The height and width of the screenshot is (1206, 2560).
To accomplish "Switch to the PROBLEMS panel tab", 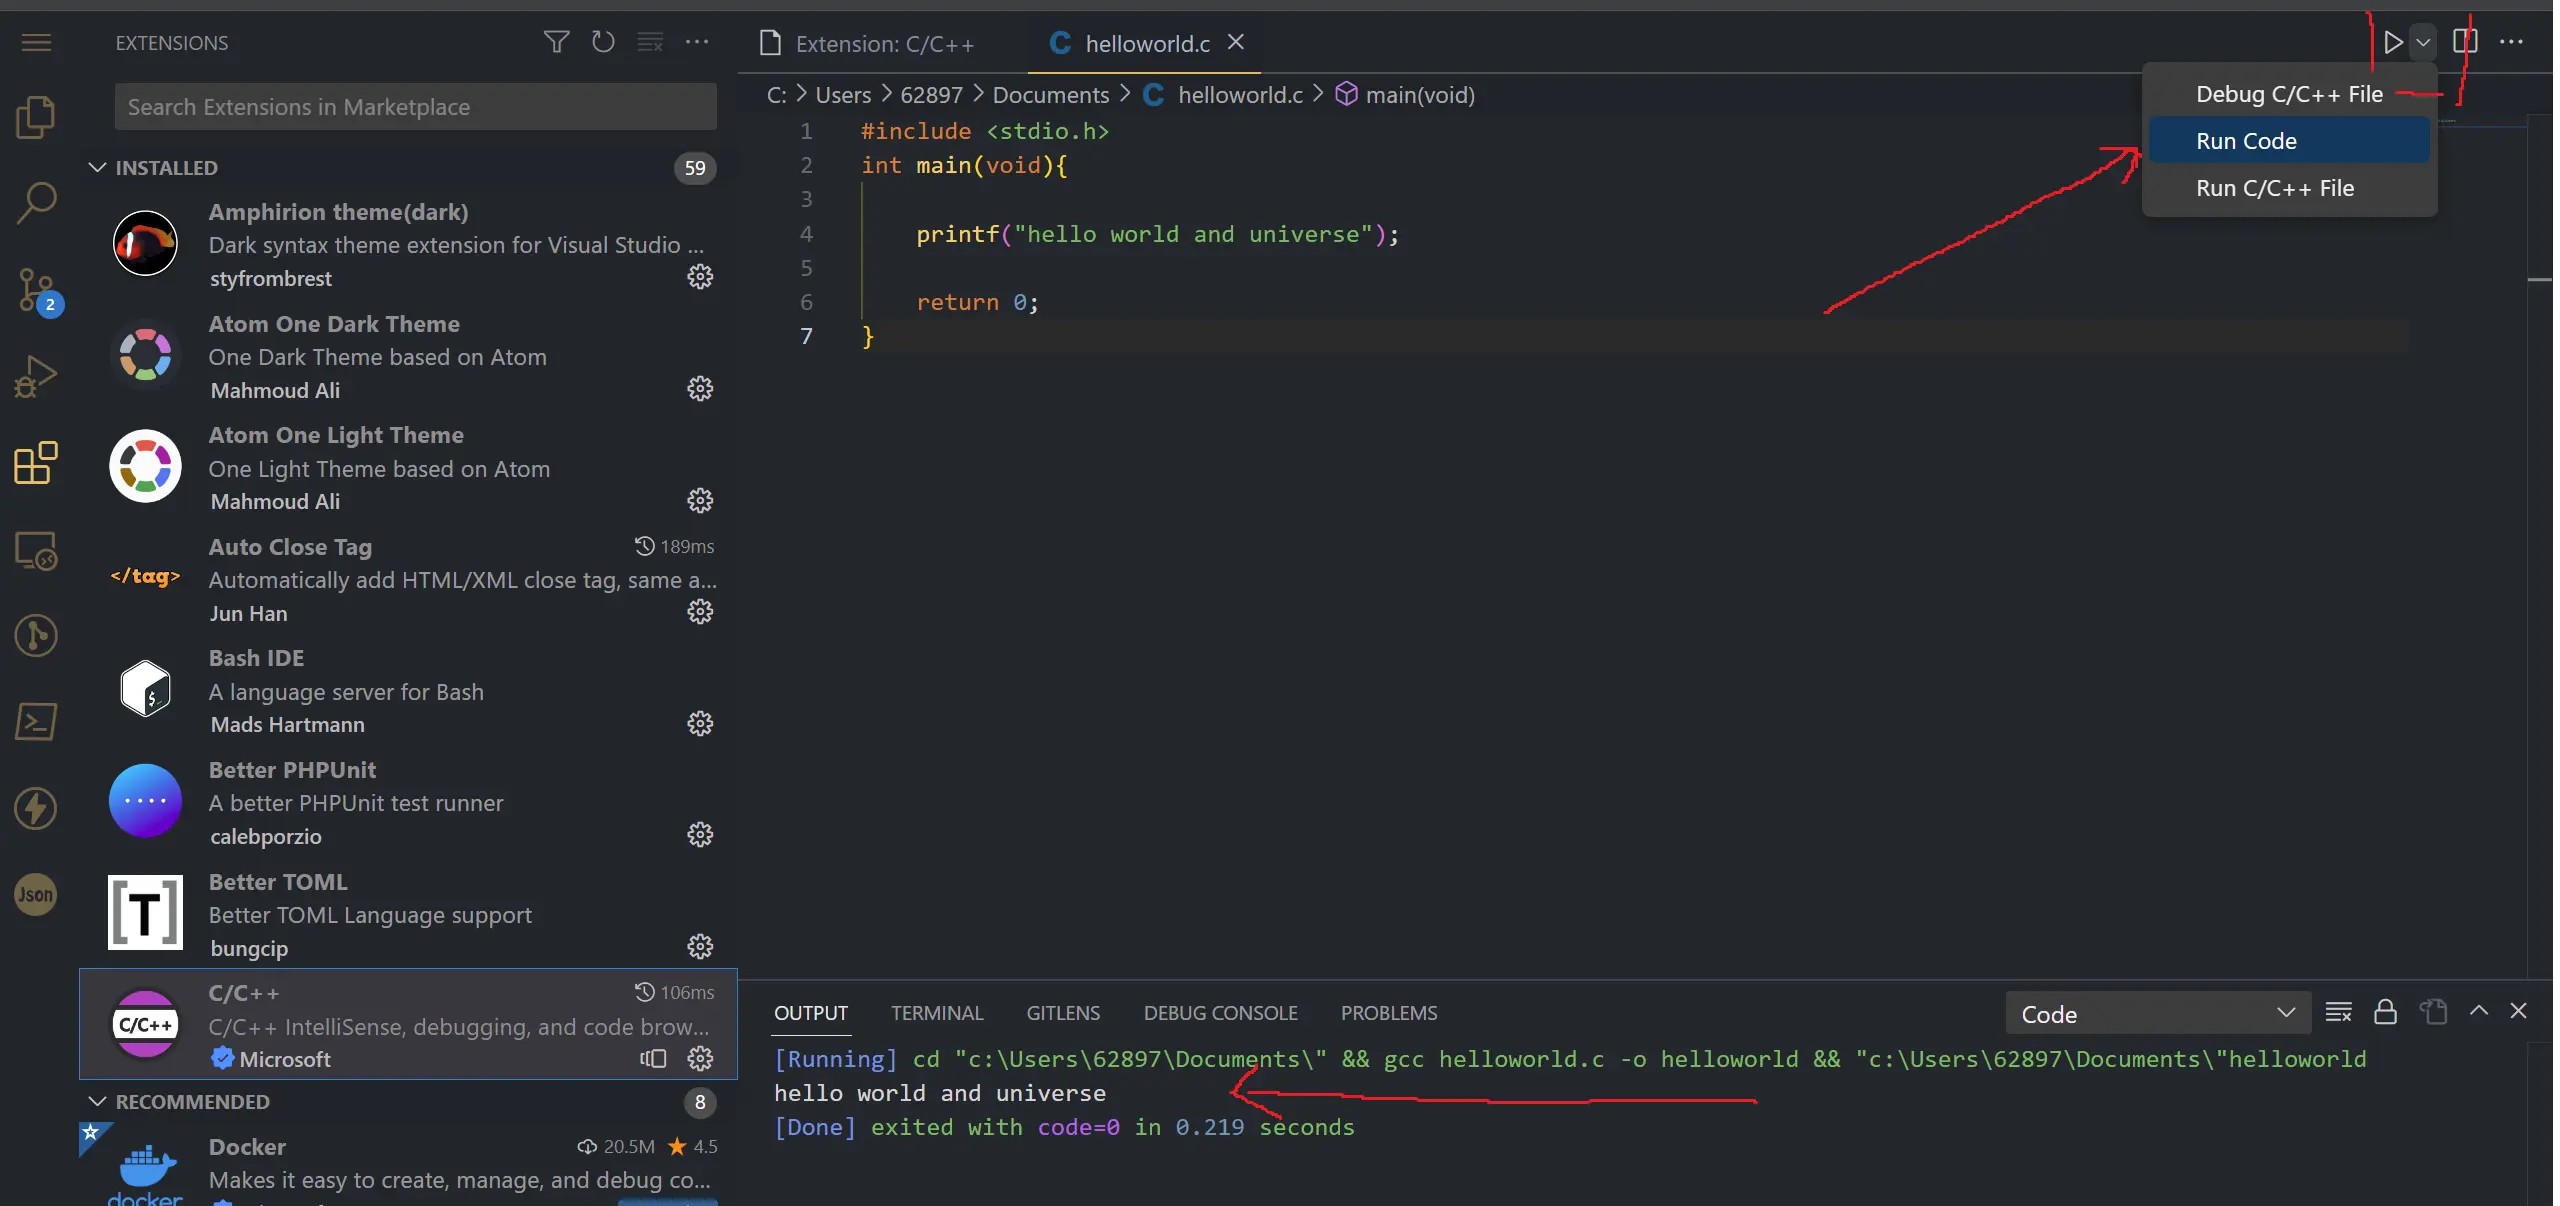I will 1389,1013.
